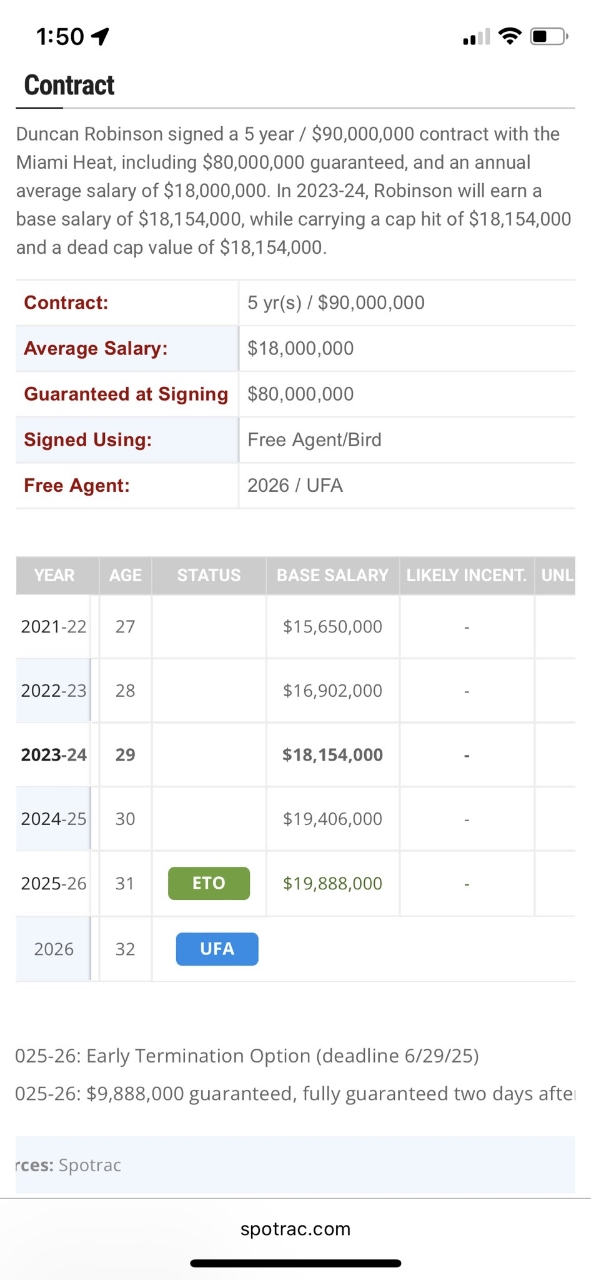The height and width of the screenshot is (1280, 591).
Task: Tap the Free Agent 2026 / UFA row
Action: pos(295,485)
